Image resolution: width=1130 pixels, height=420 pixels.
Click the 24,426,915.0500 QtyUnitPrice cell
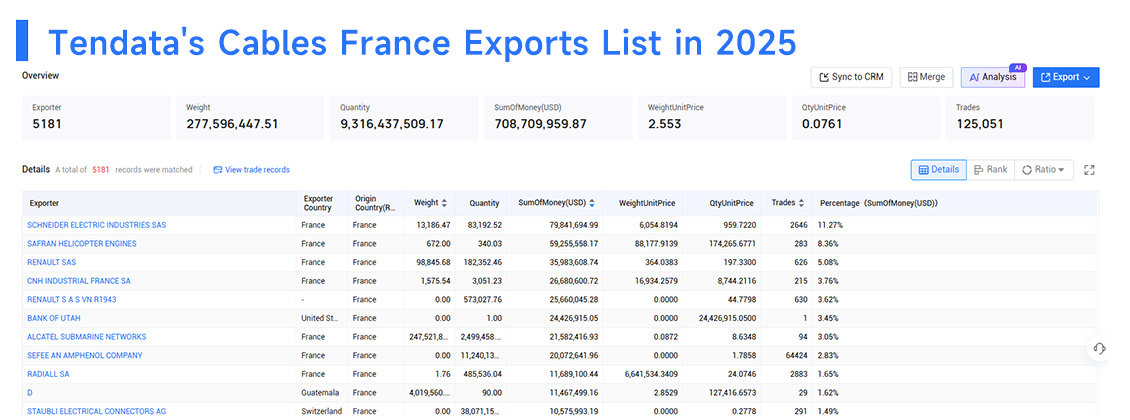coord(726,318)
